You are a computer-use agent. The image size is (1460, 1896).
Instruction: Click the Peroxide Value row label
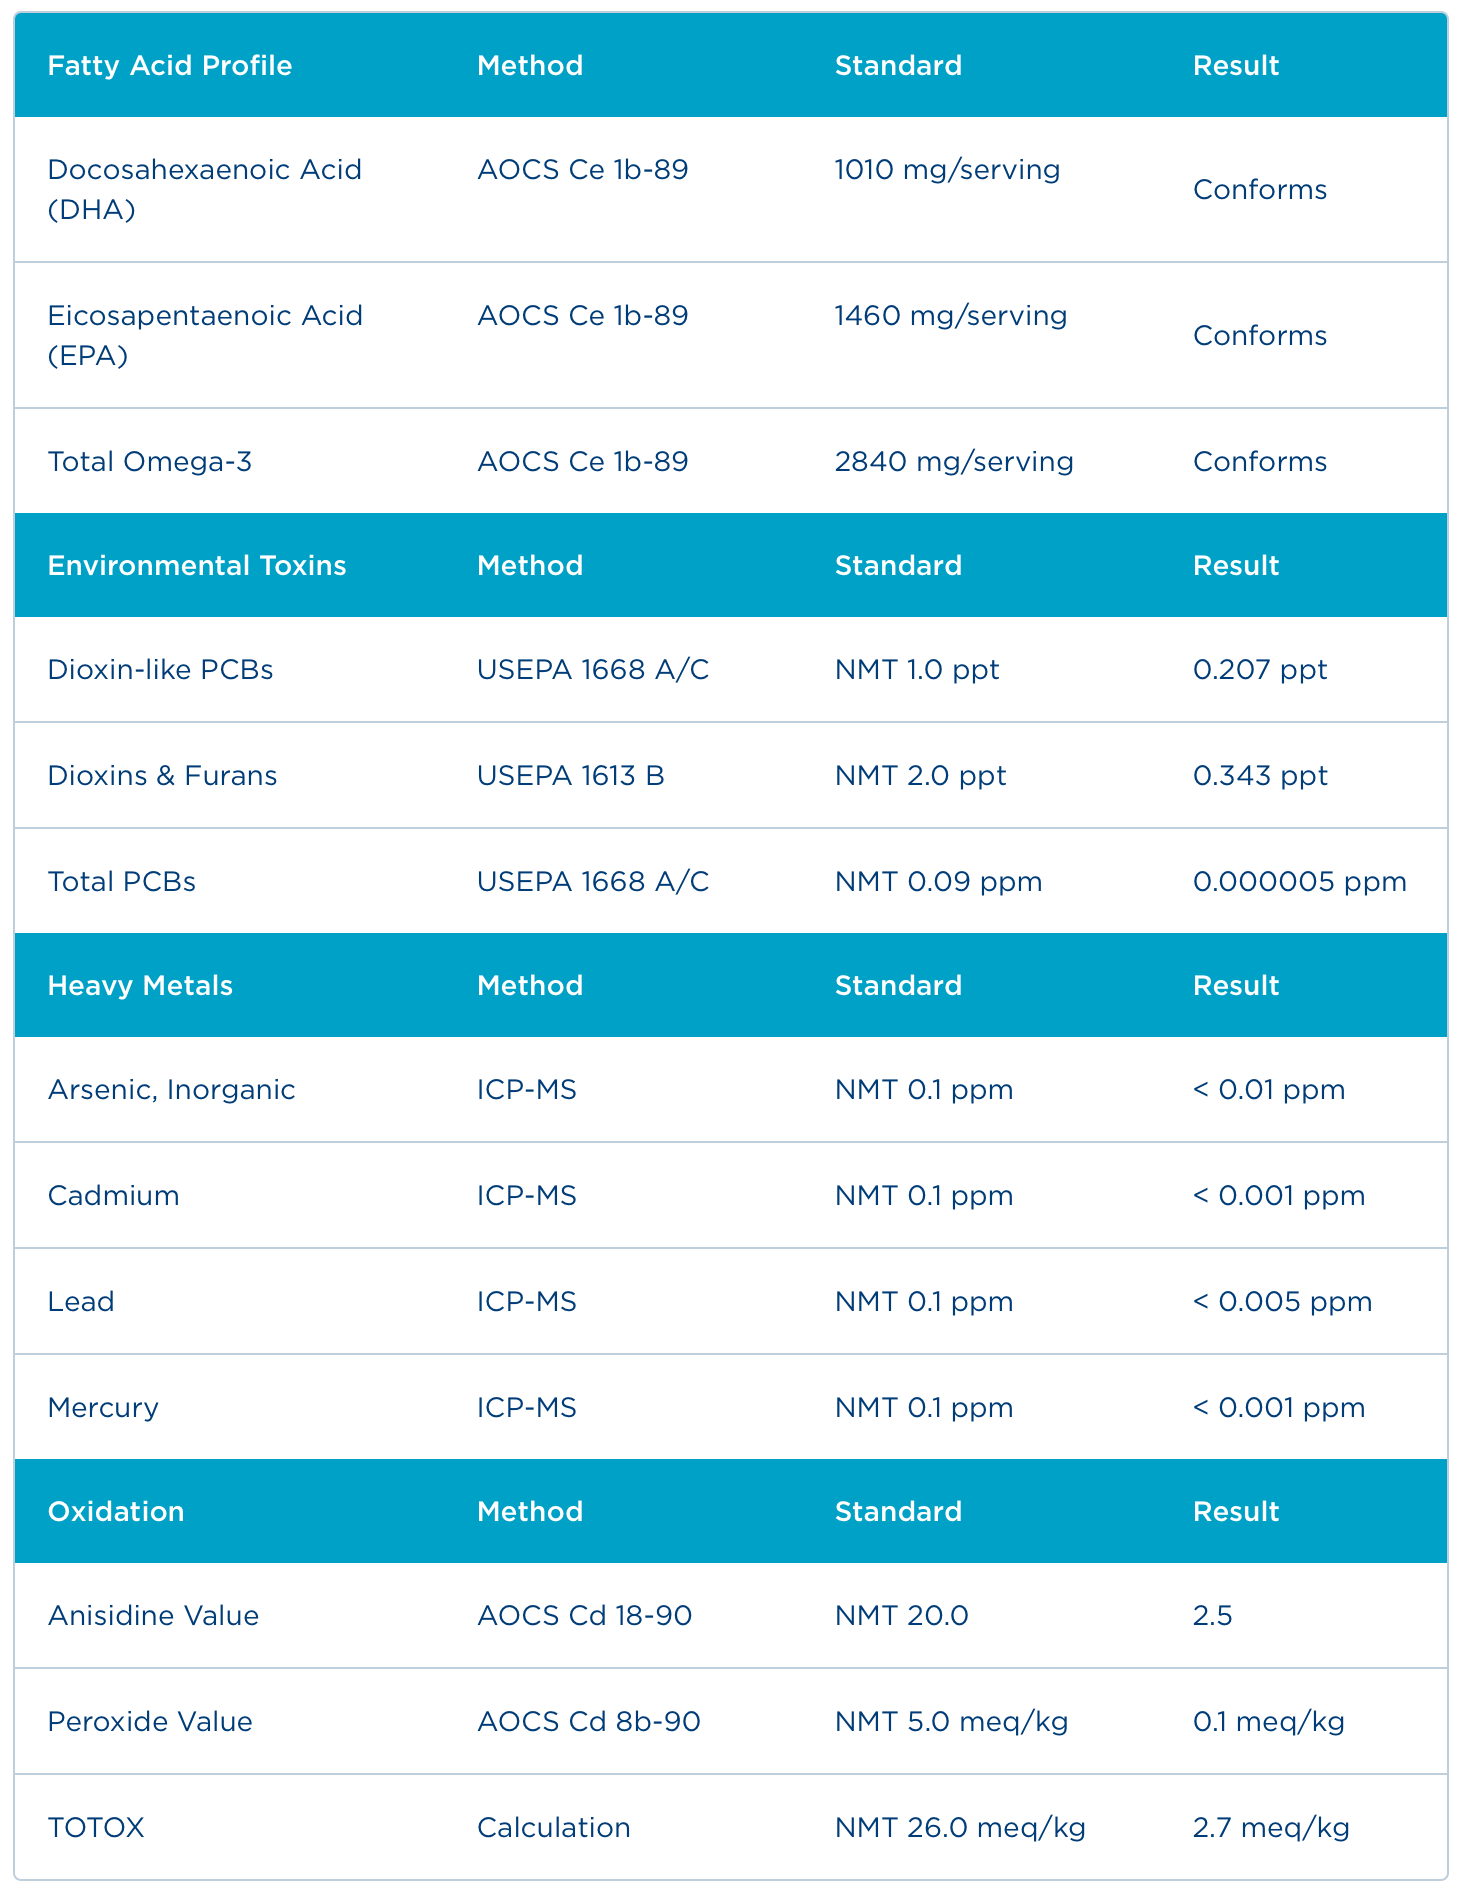(150, 1722)
